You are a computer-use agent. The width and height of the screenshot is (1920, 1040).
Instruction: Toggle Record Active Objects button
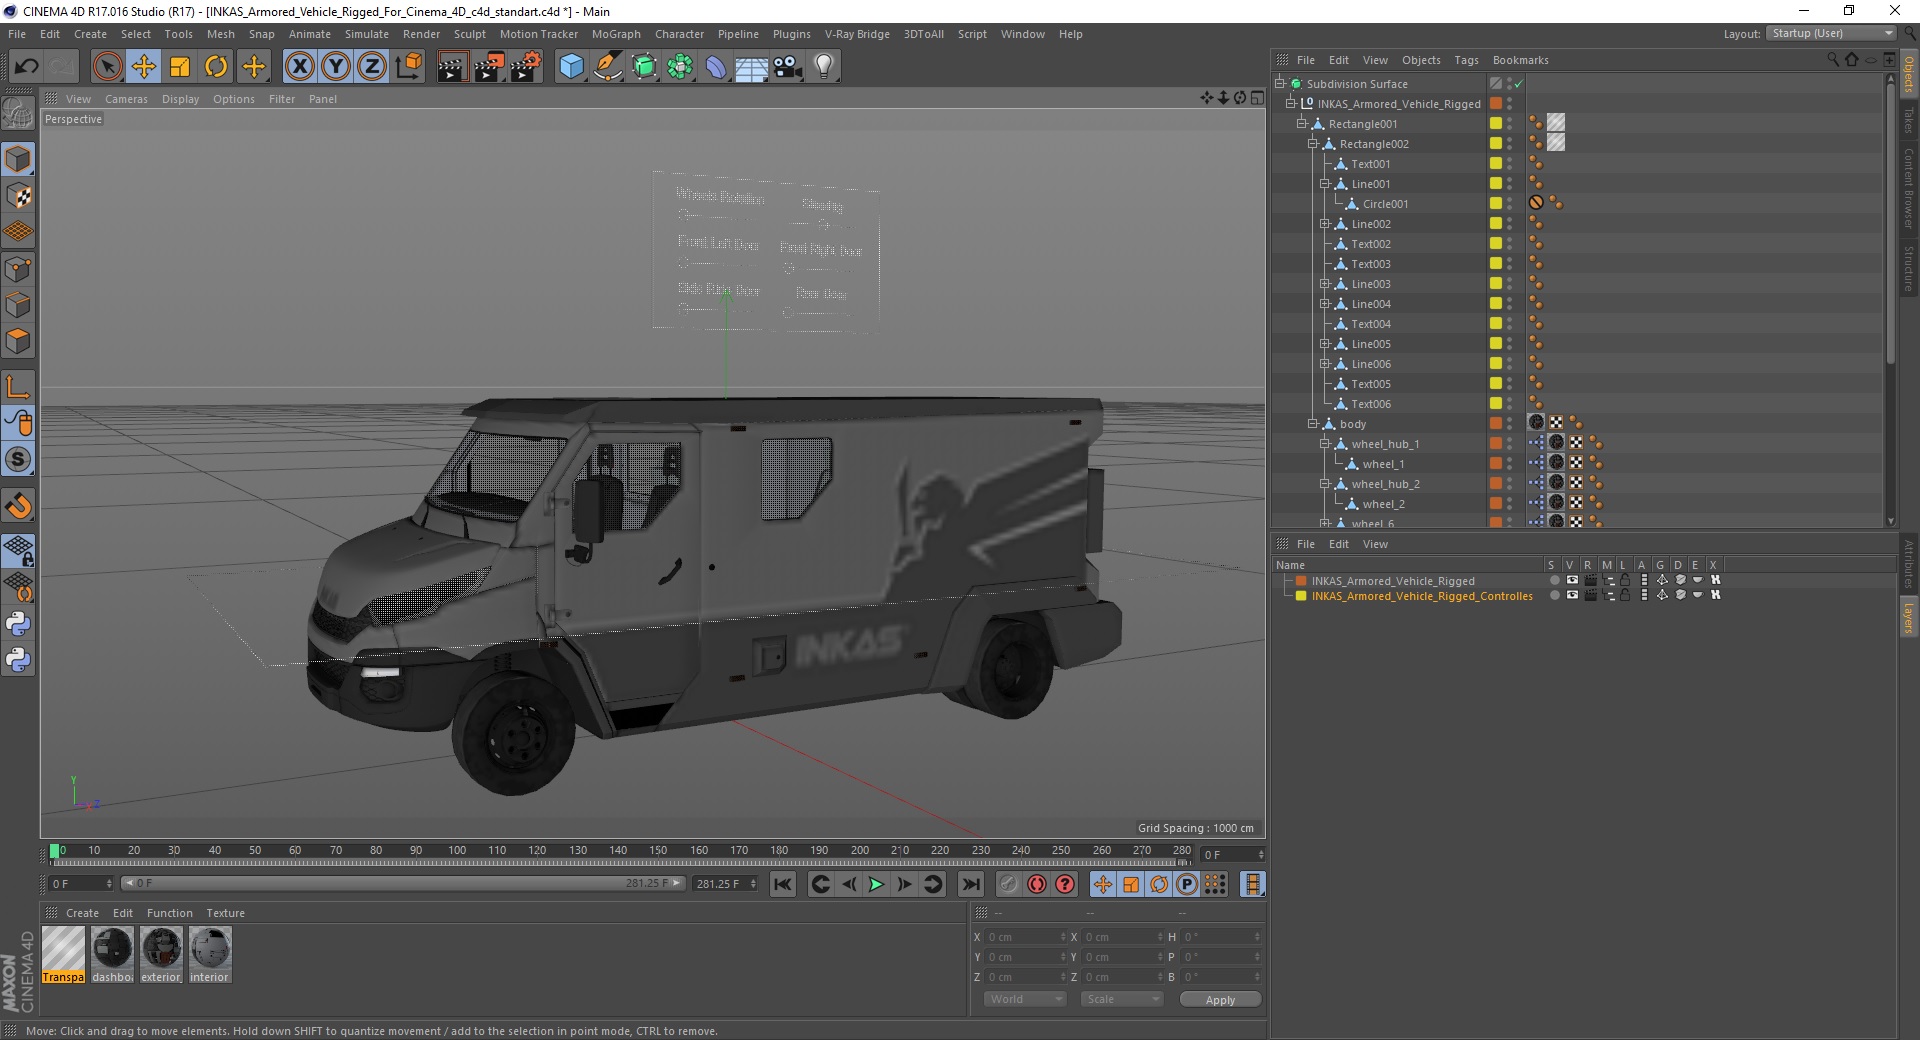pyautogui.click(x=1008, y=884)
